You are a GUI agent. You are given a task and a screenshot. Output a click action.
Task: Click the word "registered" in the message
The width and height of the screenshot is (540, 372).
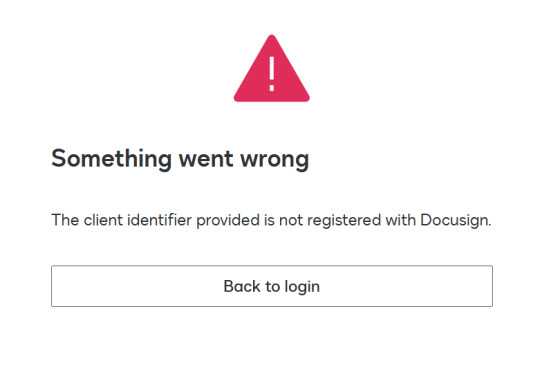(x=344, y=220)
